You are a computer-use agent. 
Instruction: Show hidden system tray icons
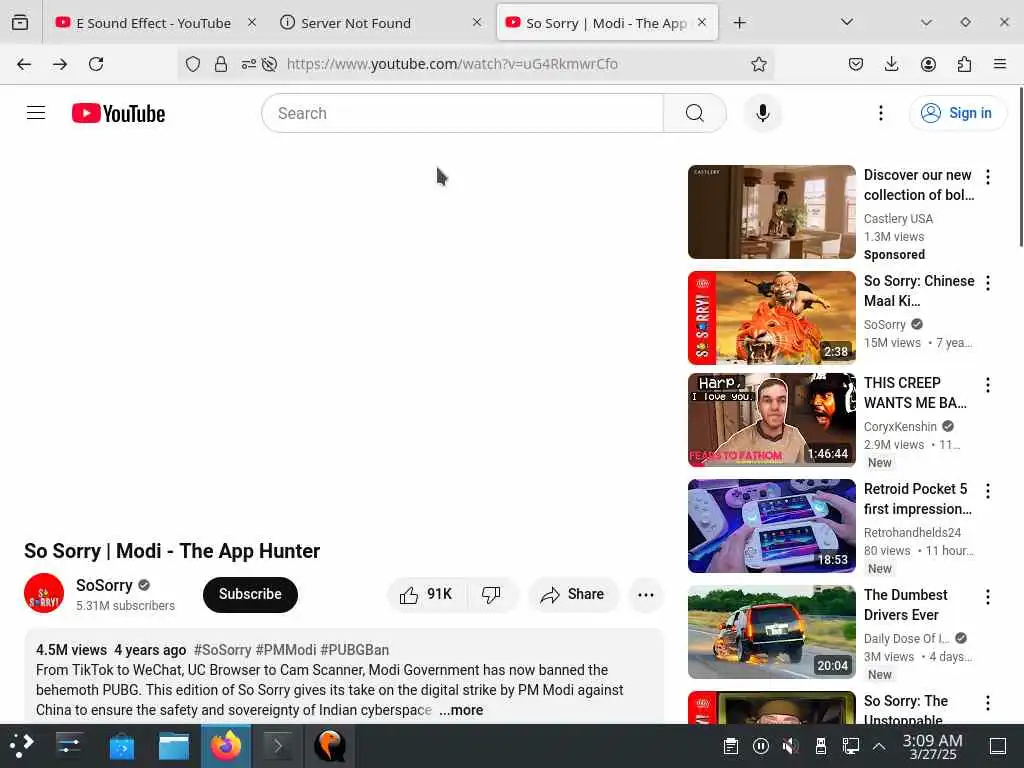click(x=879, y=746)
